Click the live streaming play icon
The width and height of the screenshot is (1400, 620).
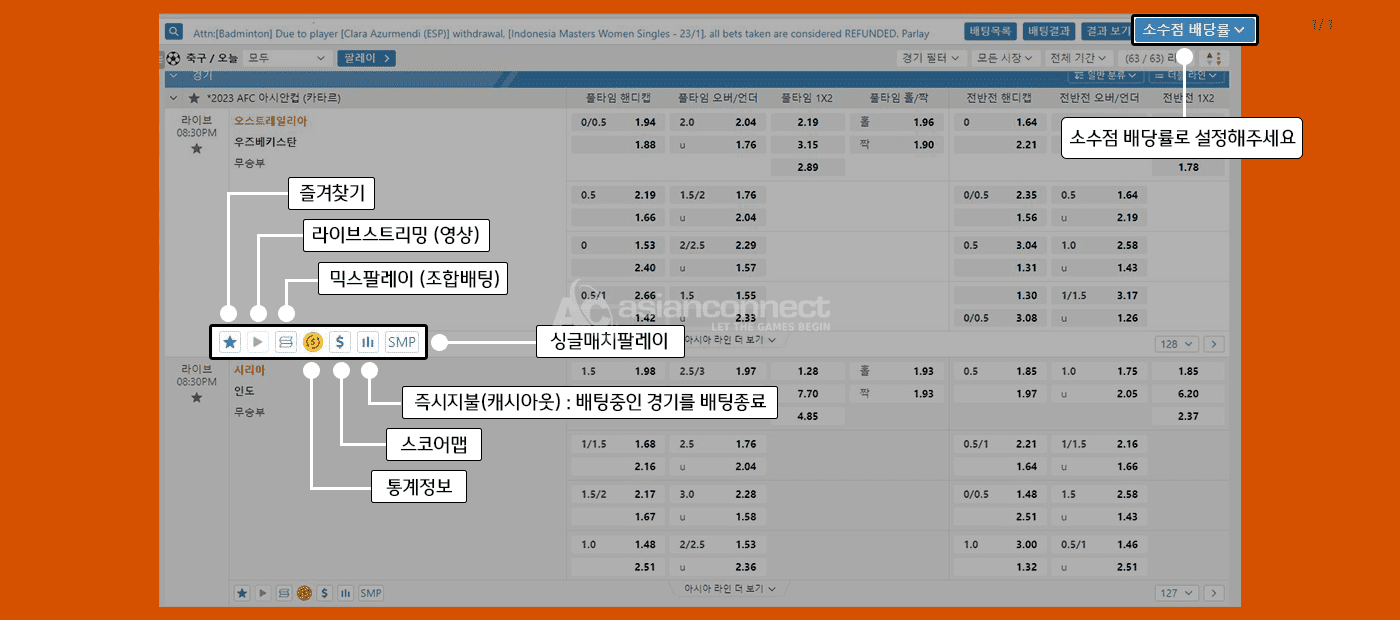(258, 342)
